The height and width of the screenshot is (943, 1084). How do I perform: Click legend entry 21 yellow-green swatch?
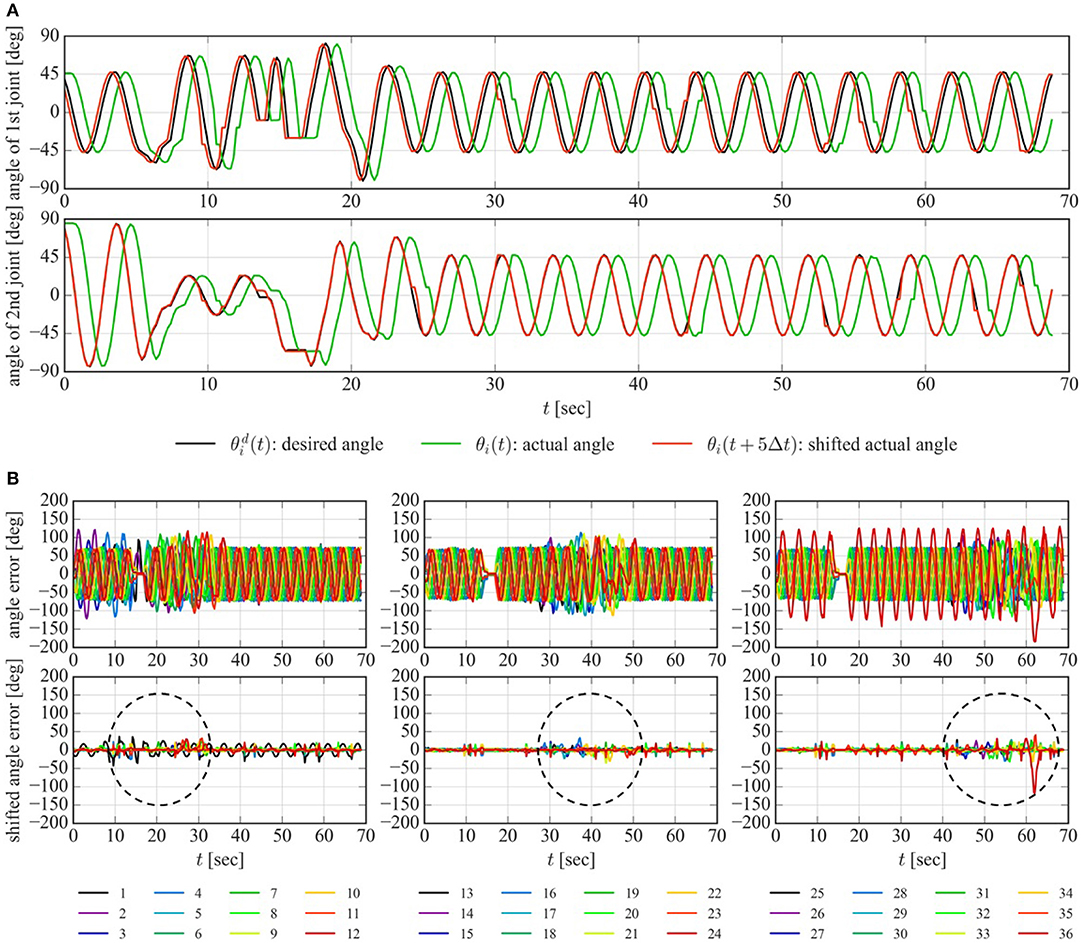599,933
